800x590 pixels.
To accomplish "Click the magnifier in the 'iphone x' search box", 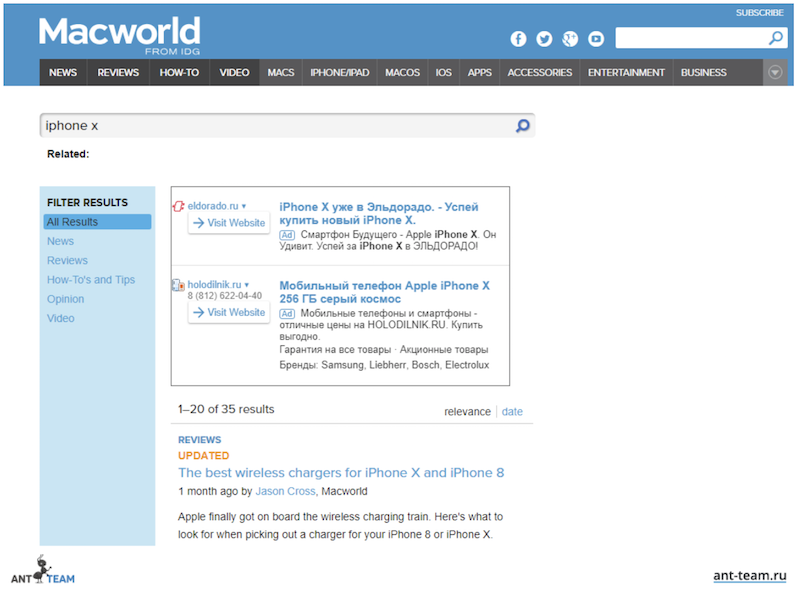I will pyautogui.click(x=522, y=126).
